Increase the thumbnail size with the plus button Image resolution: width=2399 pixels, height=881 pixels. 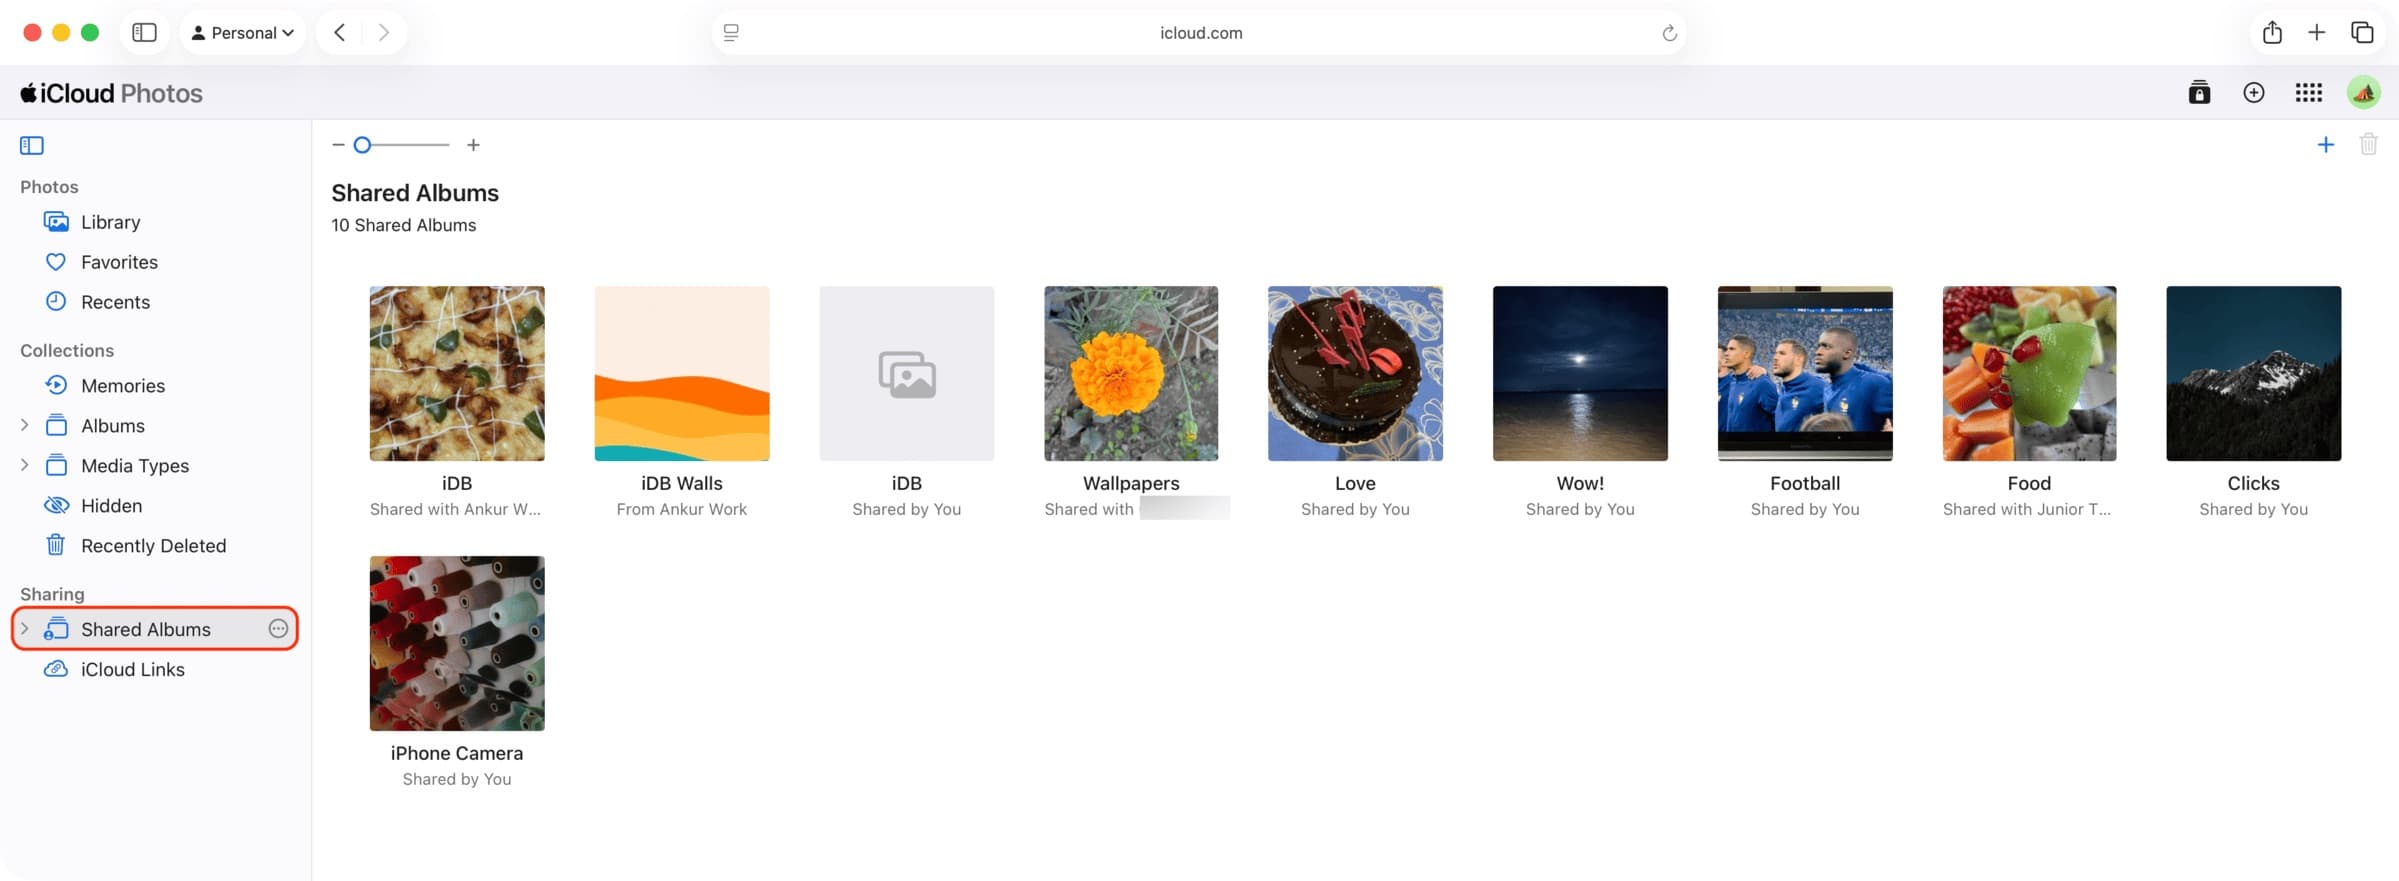tap(473, 145)
